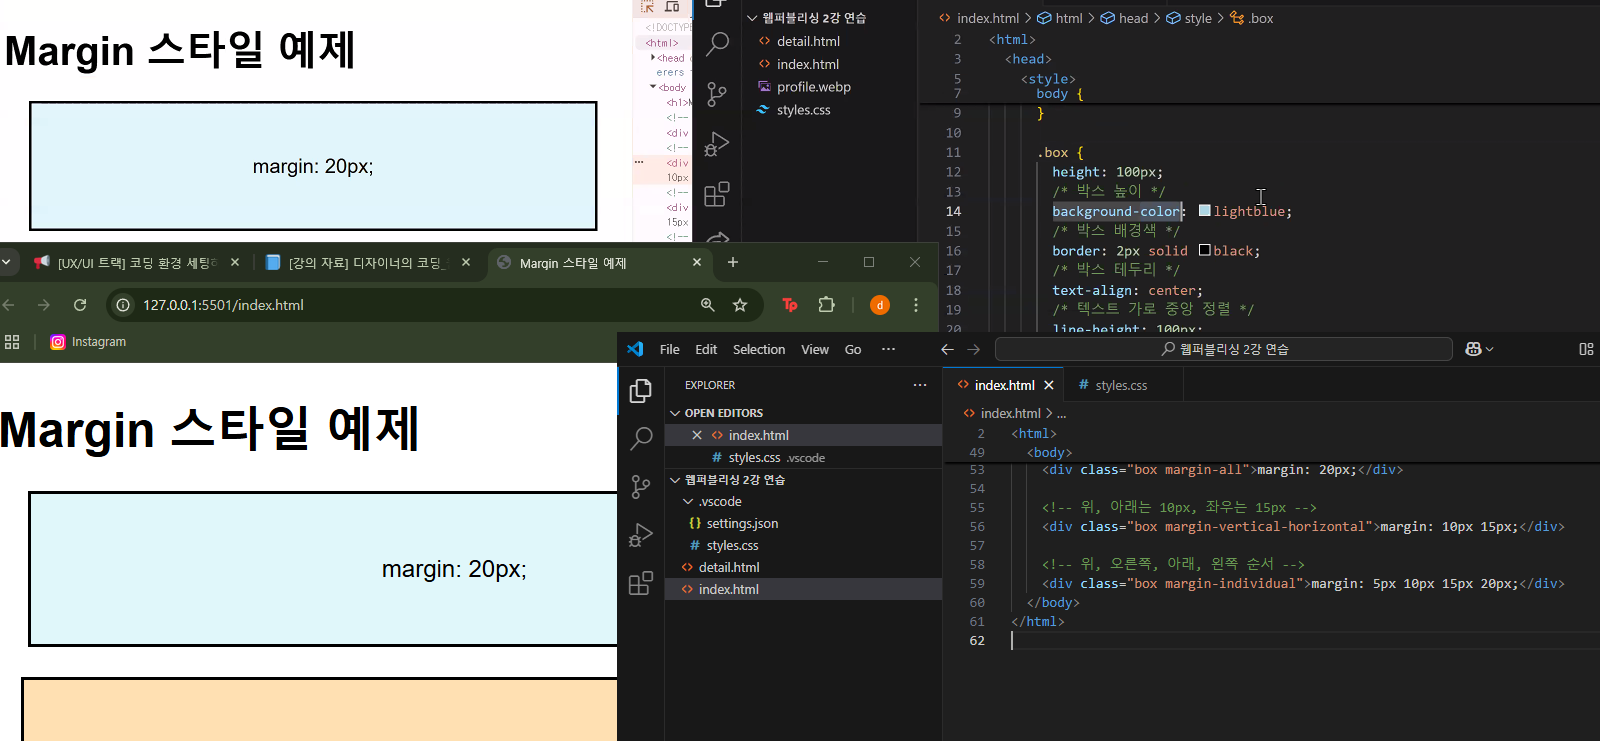Image resolution: width=1600 pixels, height=741 pixels.
Task: Click the red Tp extension icon
Action: tap(790, 305)
